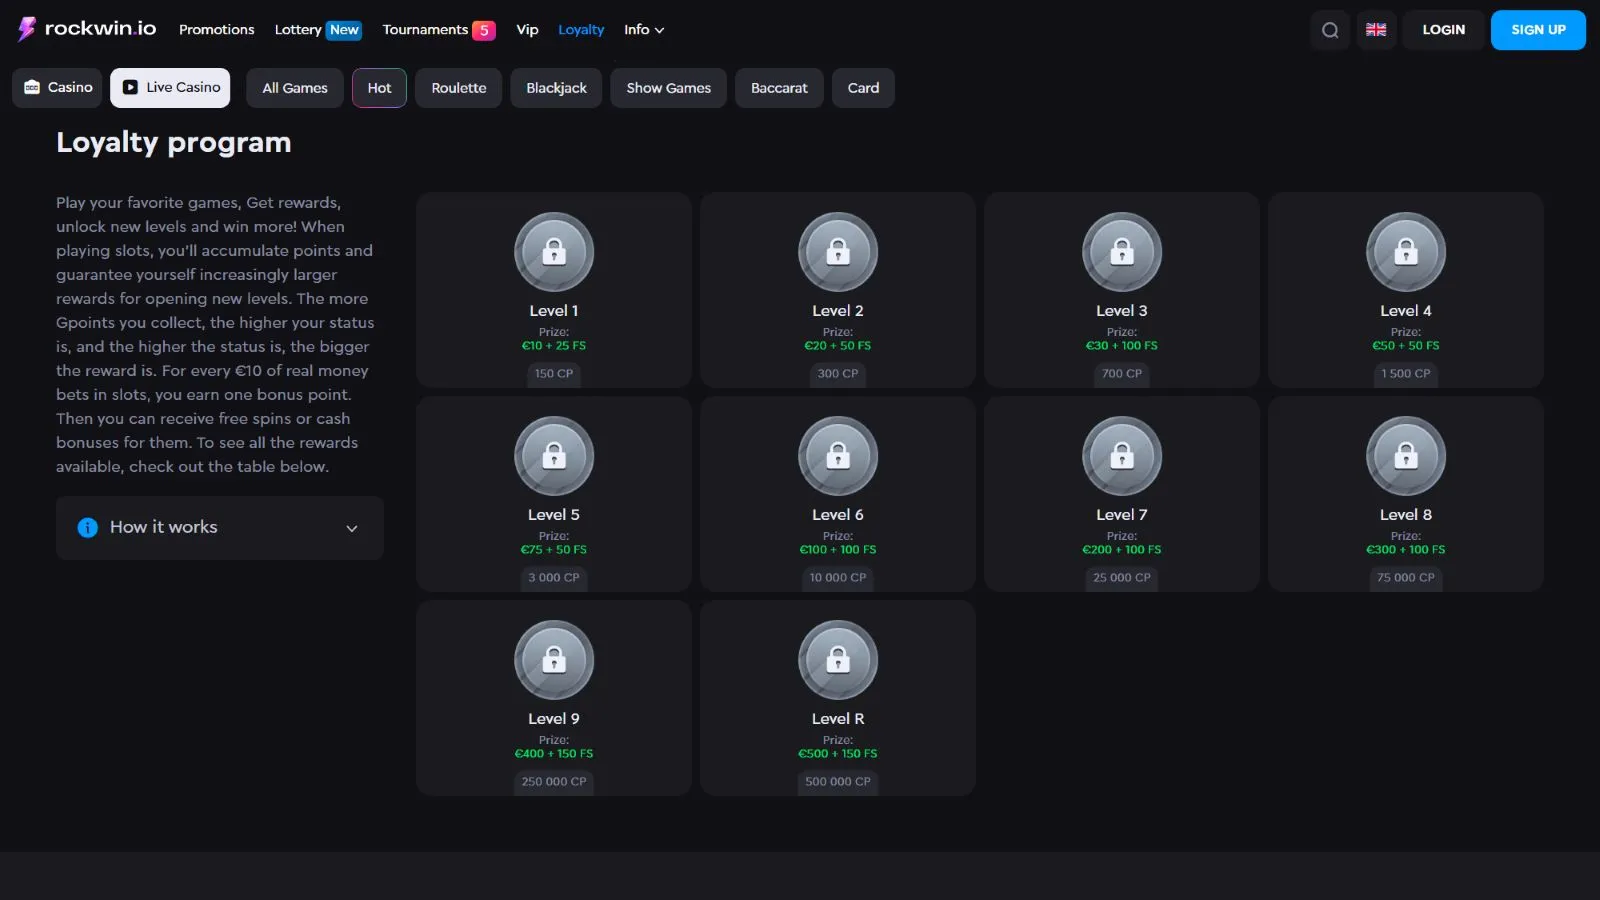Click the rockwin.io lightning bolt logo
The width and height of the screenshot is (1600, 900).
(x=27, y=29)
